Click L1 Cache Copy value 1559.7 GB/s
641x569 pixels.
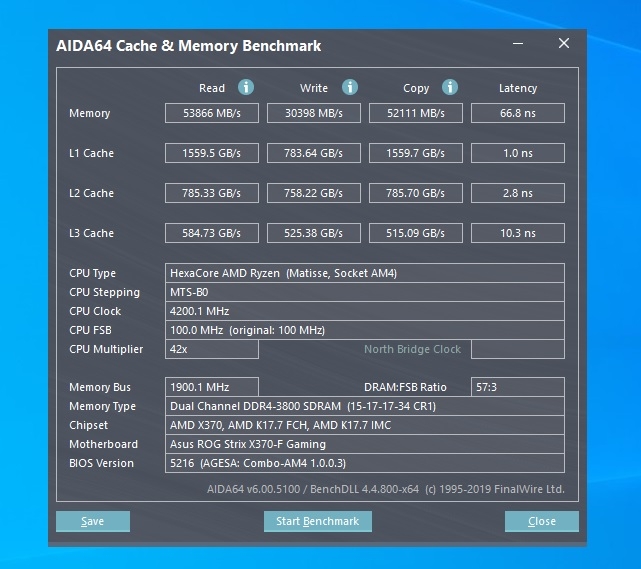pyautogui.click(x=416, y=153)
